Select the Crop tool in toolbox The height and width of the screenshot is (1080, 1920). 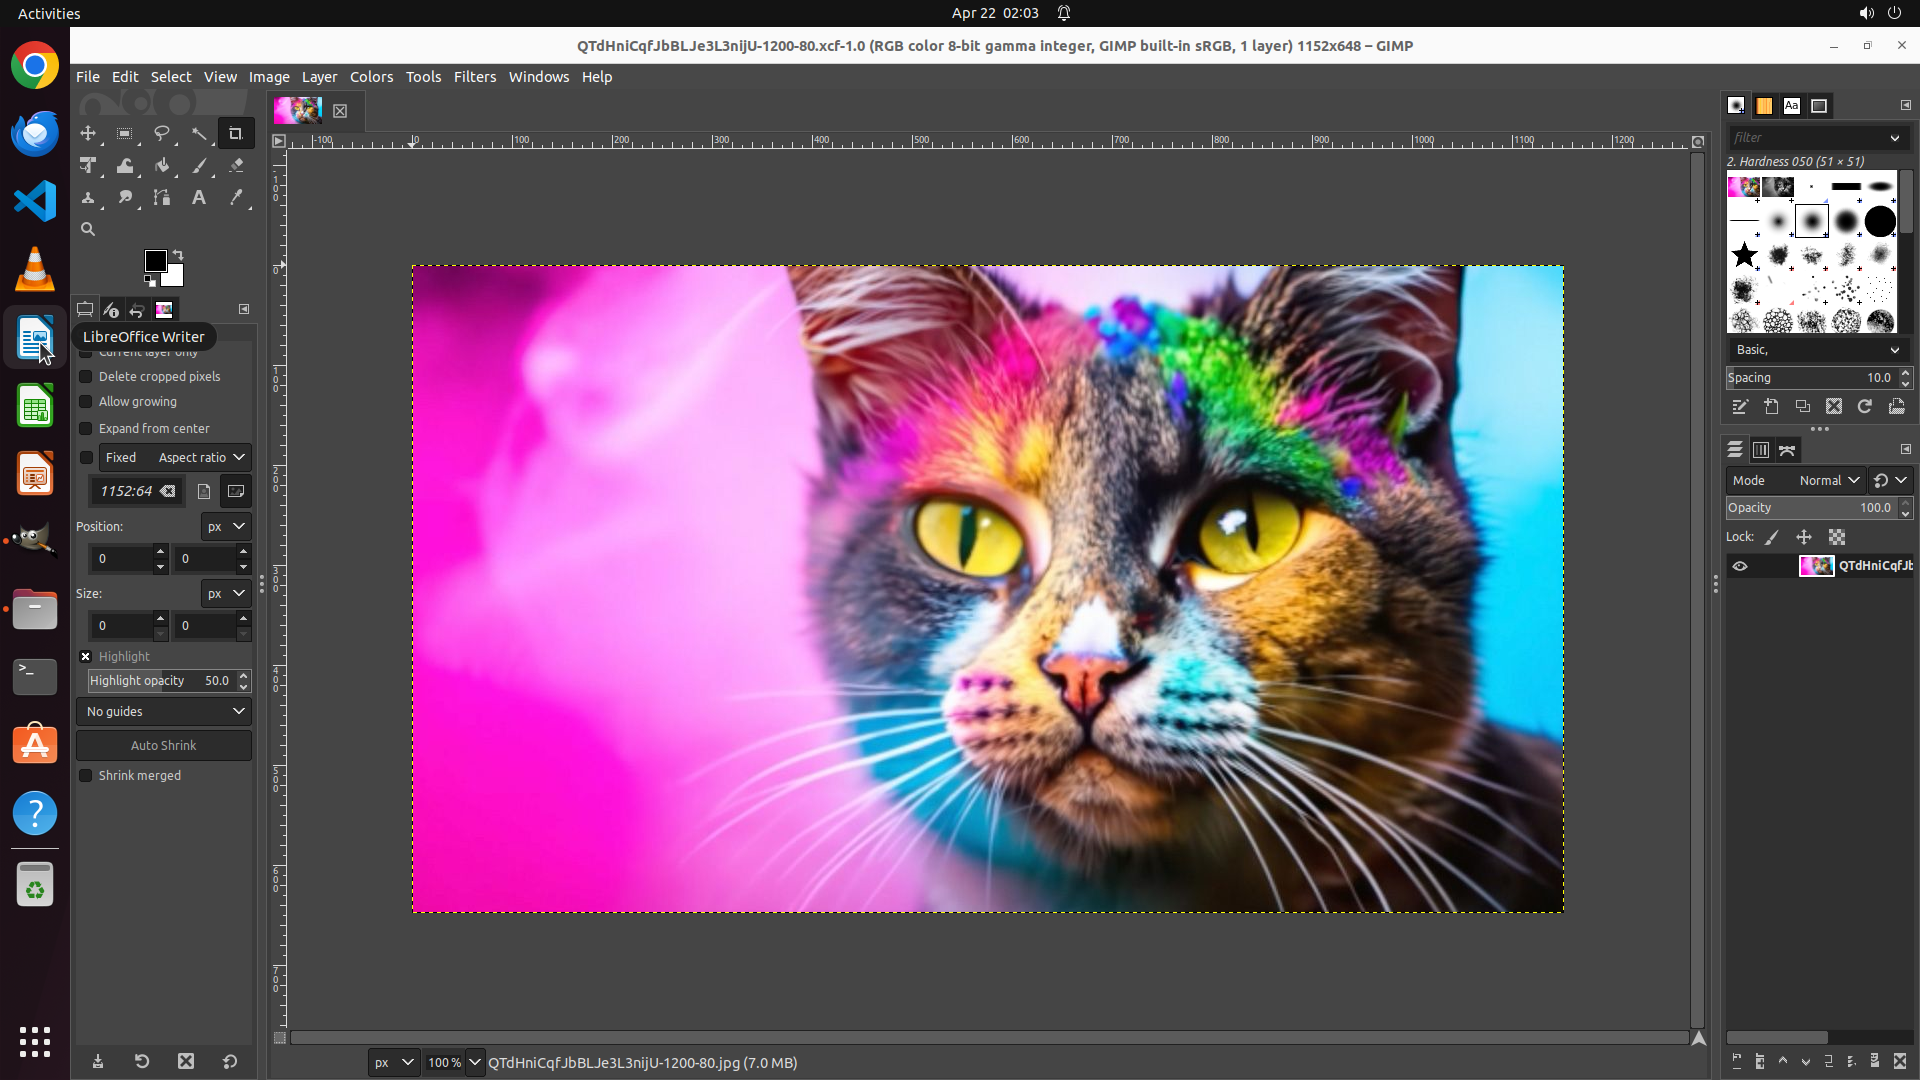click(x=235, y=133)
